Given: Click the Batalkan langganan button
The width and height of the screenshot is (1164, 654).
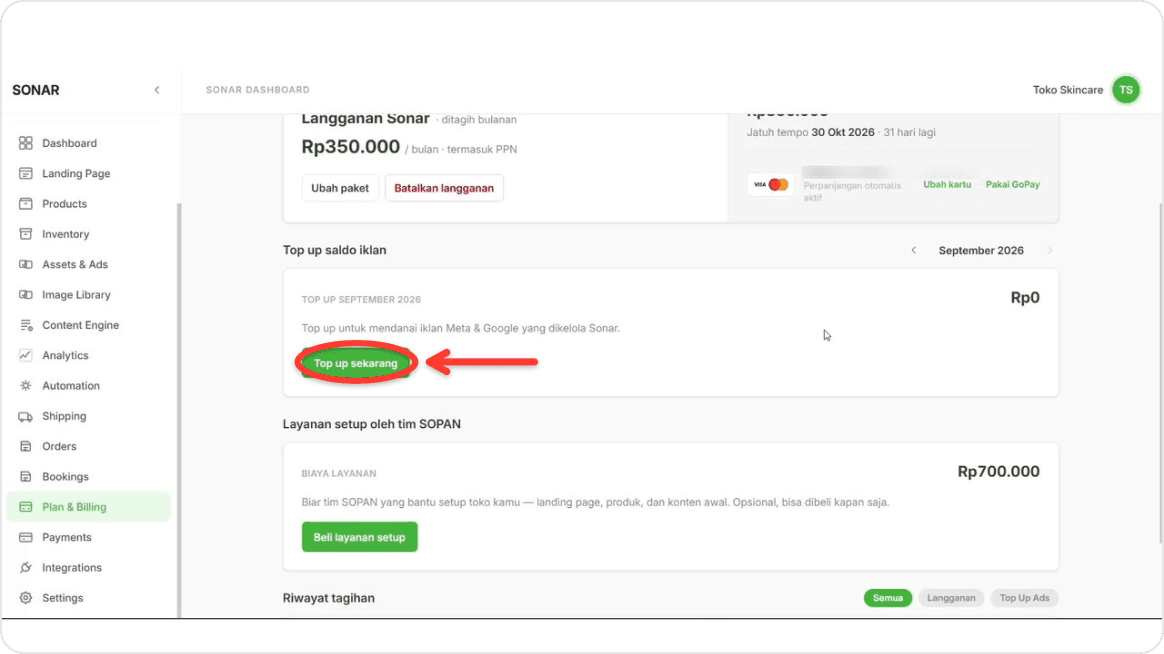Looking at the screenshot, I should tap(444, 188).
